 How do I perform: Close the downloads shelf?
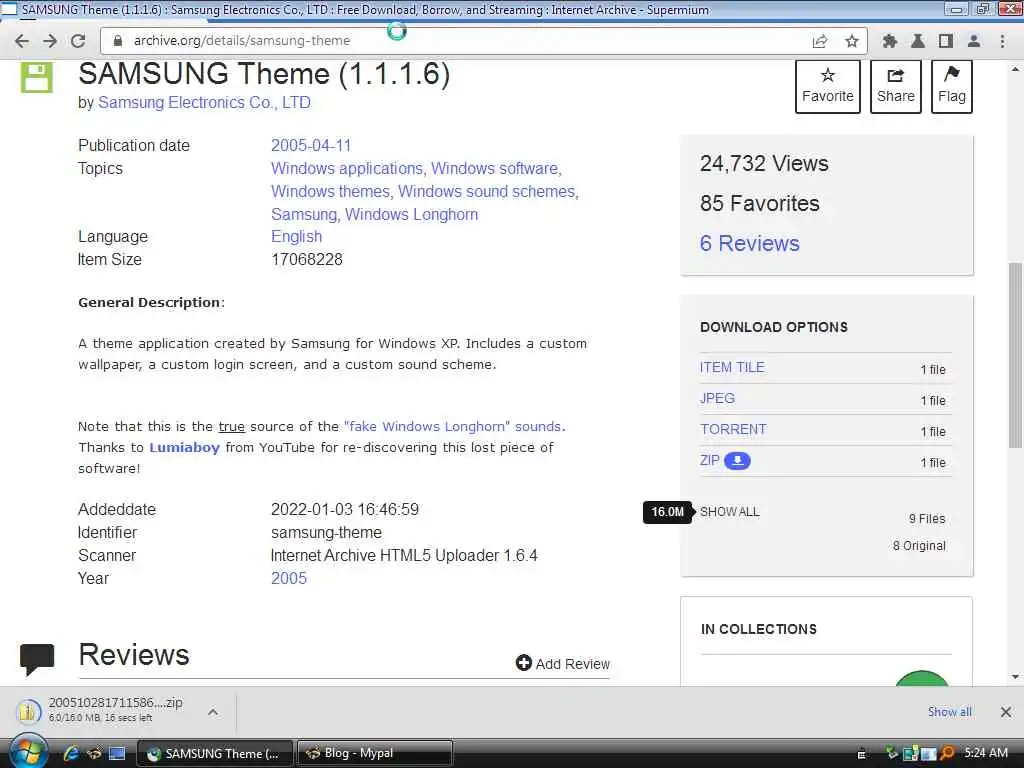1006,712
